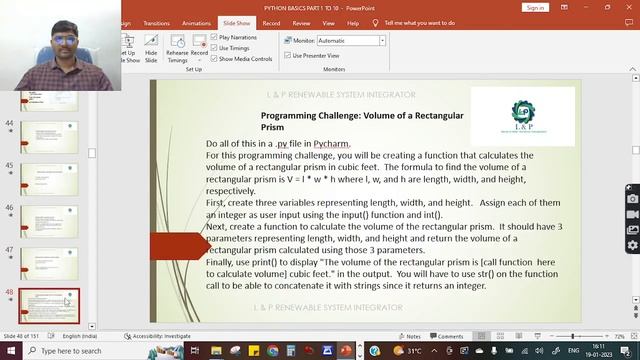The height and width of the screenshot is (360, 640).
Task: Click zoom out minus button
Action: pos(552,336)
